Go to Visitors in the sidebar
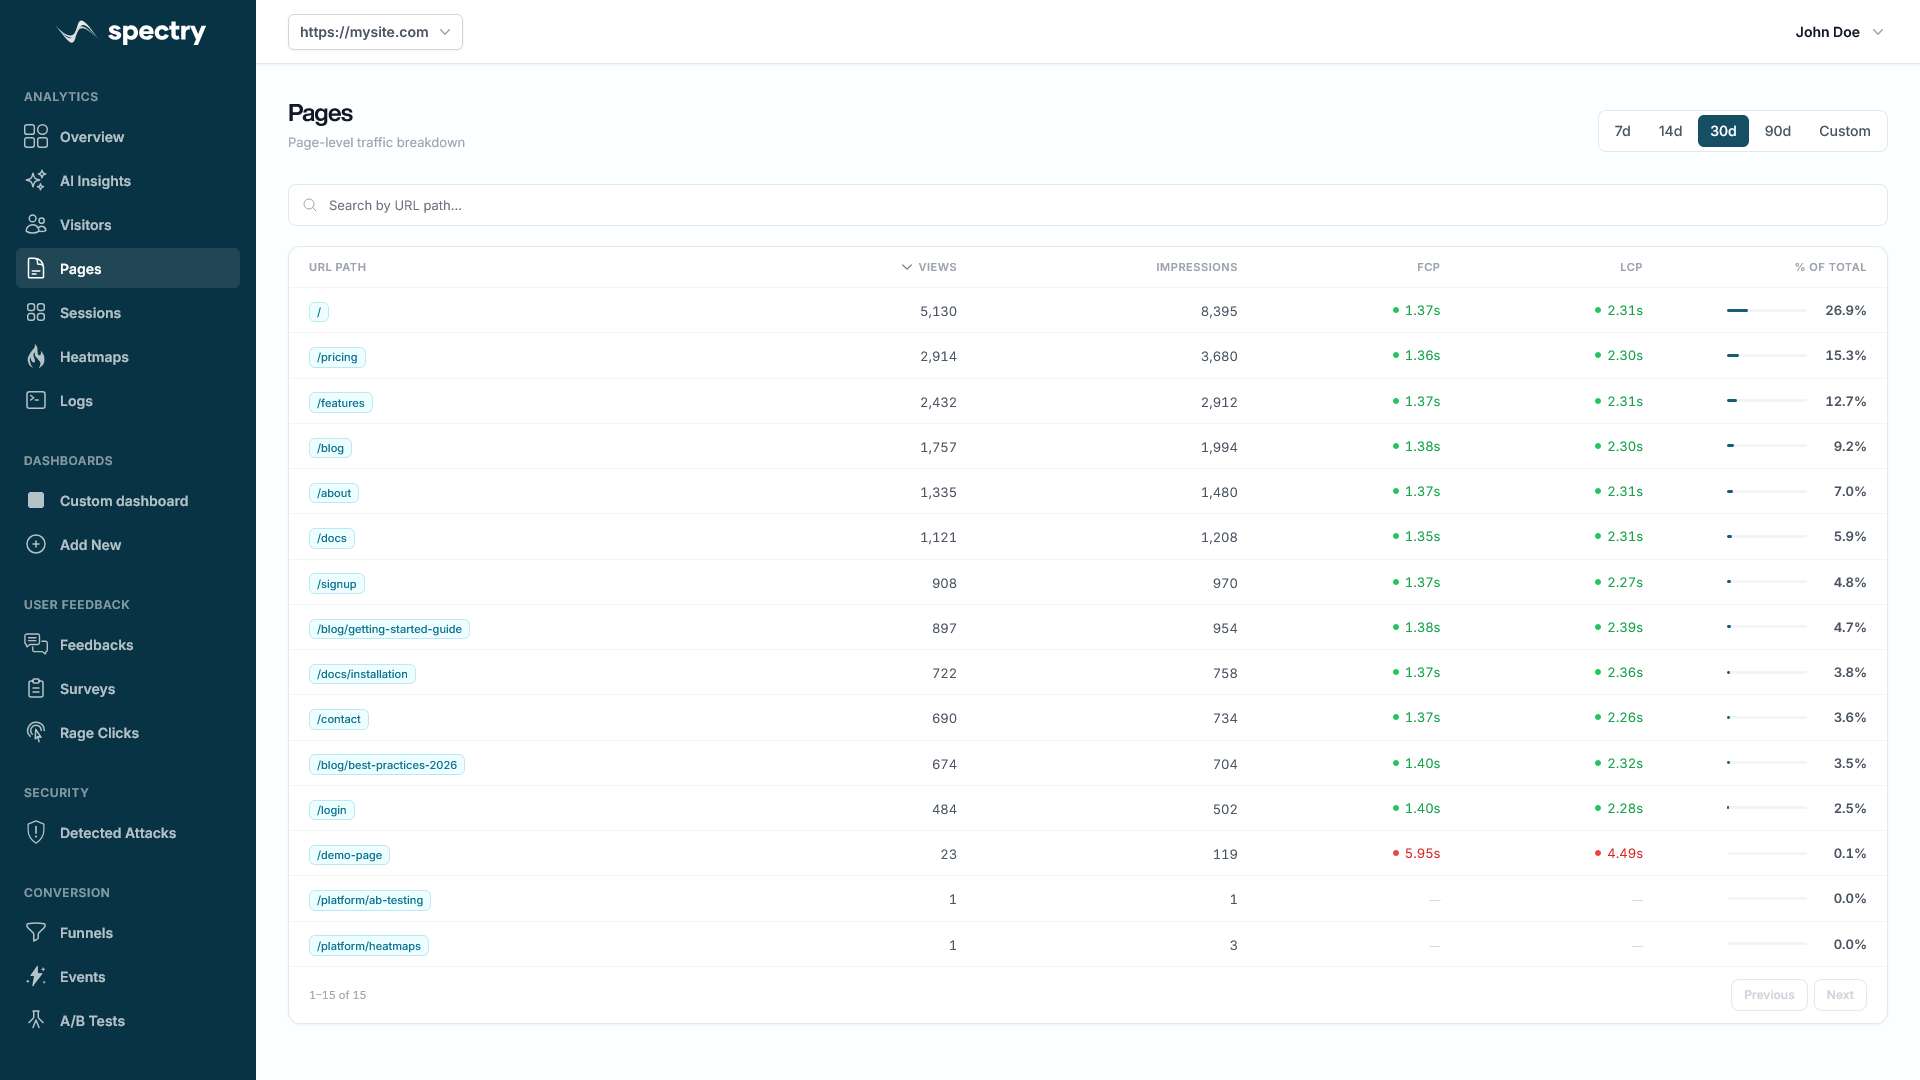Image resolution: width=1920 pixels, height=1080 pixels. [85, 225]
